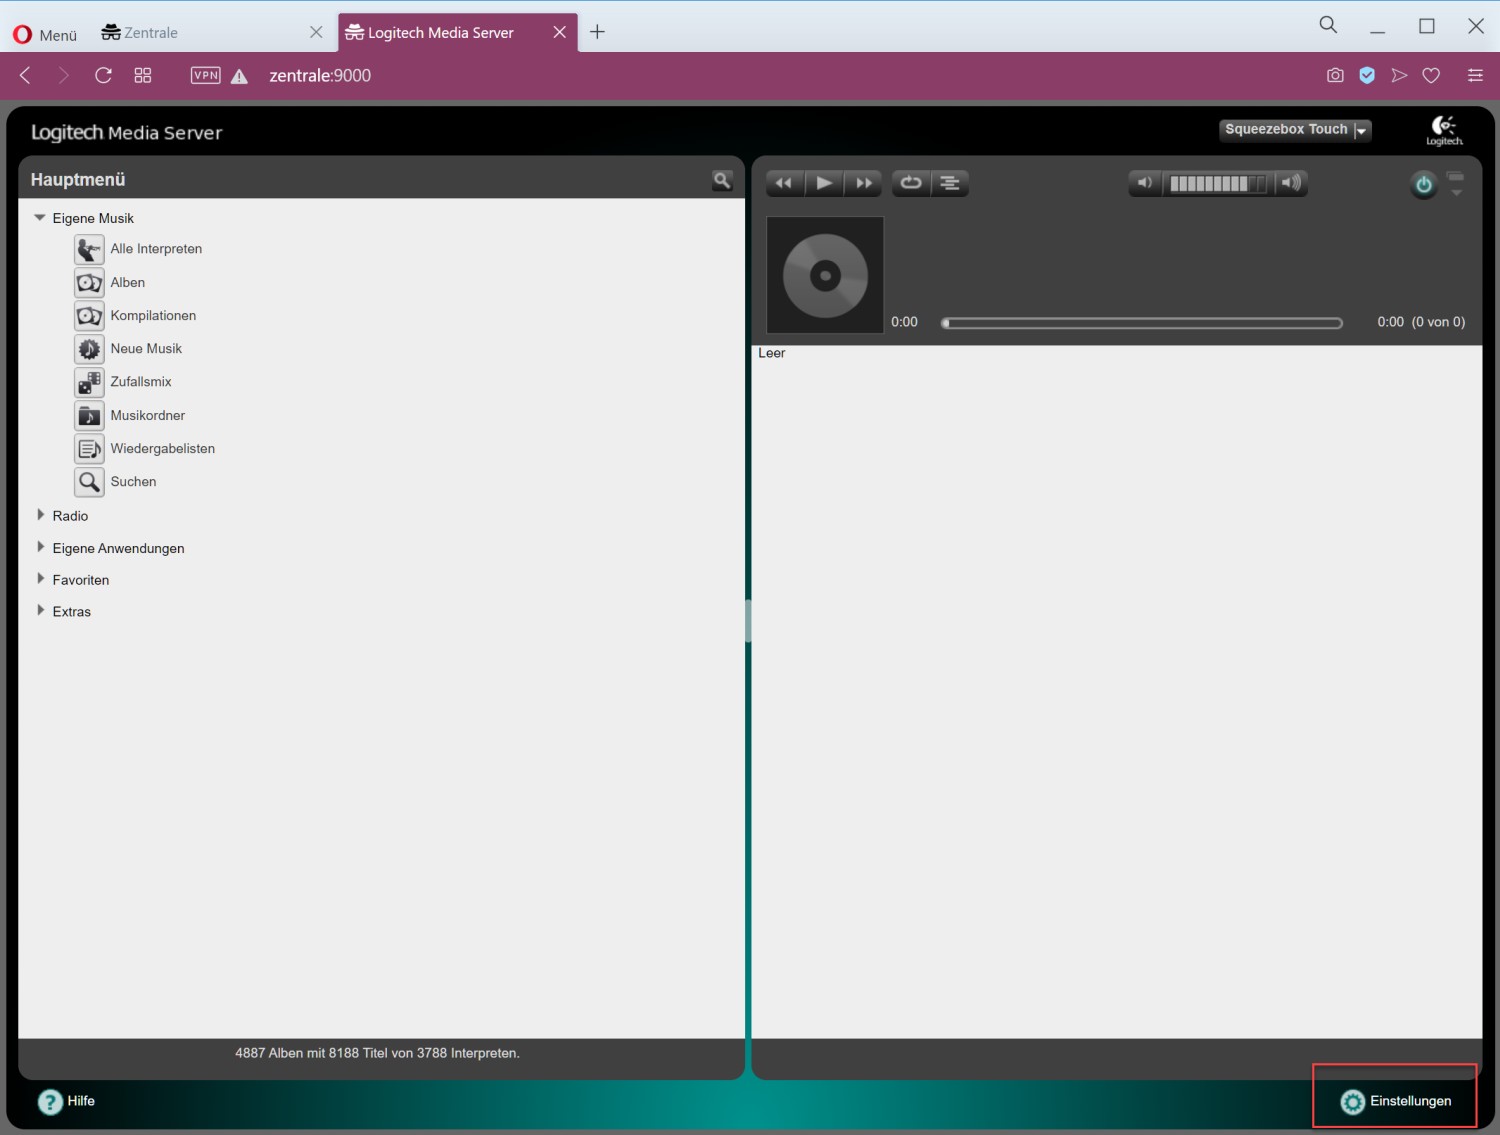Click the search icon in Hauptmenü header
This screenshot has width=1500, height=1135.
[x=722, y=180]
